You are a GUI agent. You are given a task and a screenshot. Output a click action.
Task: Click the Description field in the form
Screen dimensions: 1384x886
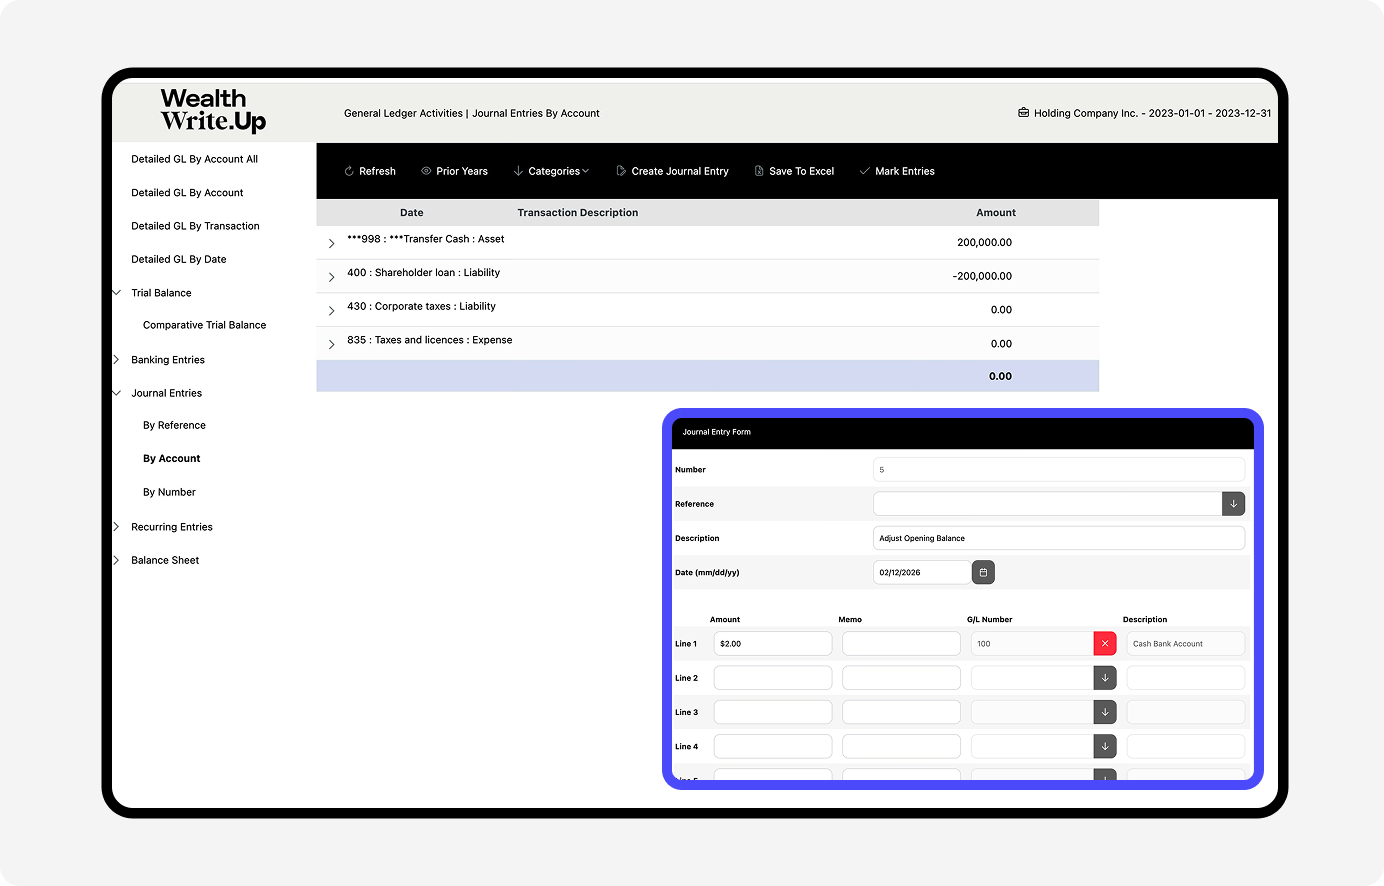pyautogui.click(x=1058, y=538)
